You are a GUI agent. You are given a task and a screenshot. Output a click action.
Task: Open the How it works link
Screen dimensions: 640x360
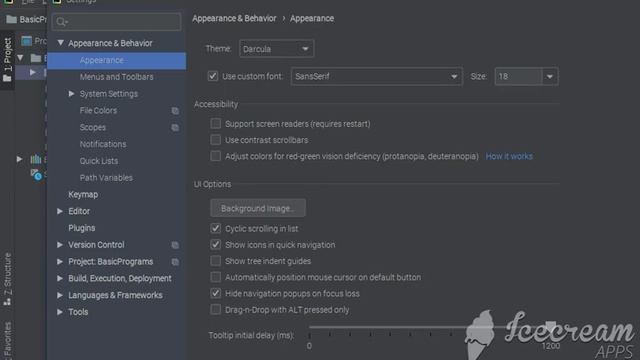[509, 156]
